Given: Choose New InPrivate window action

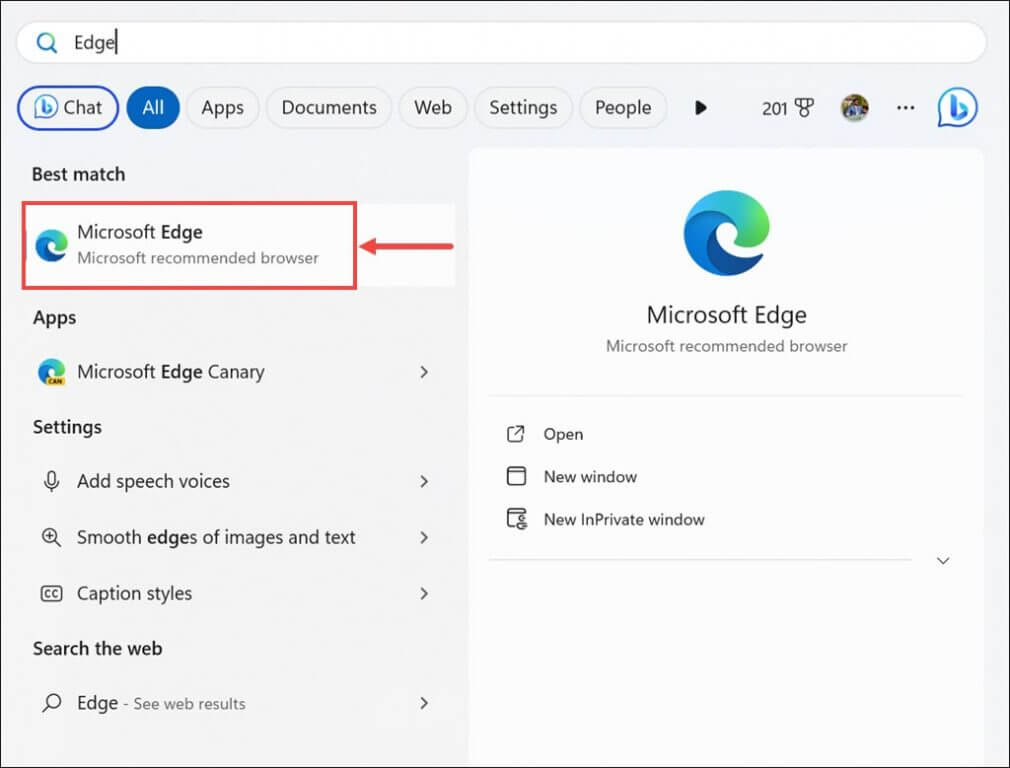Looking at the screenshot, I should 624,519.
